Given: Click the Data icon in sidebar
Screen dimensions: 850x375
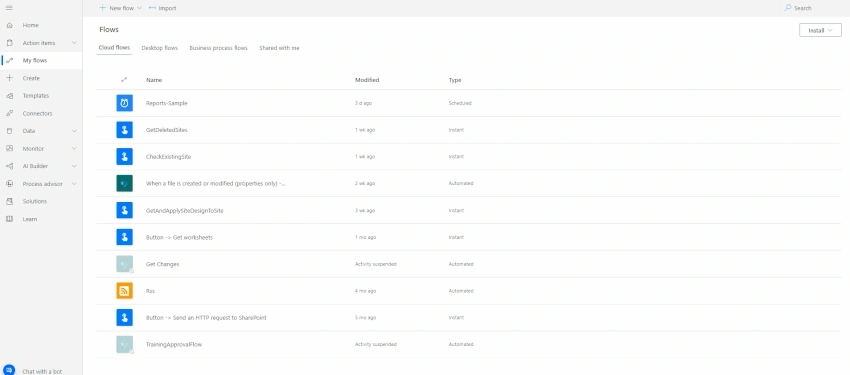Looking at the screenshot, I should (9, 131).
